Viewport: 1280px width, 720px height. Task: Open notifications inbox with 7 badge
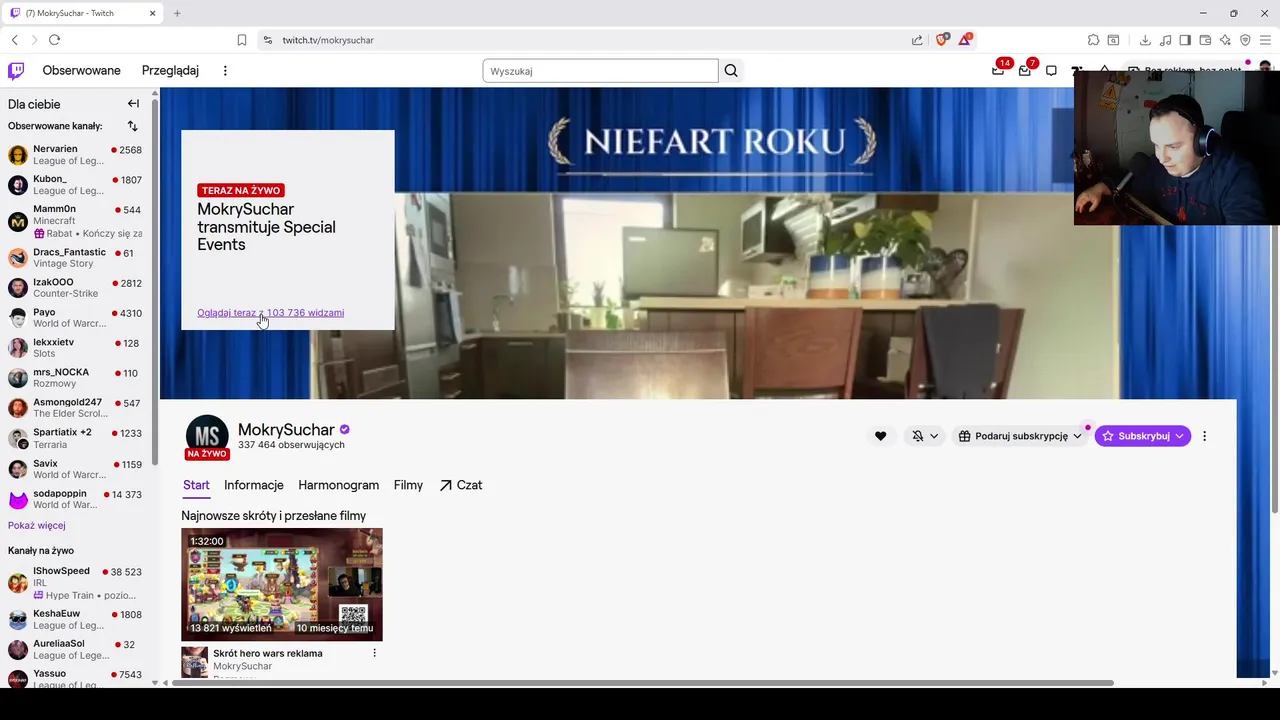pyautogui.click(x=1025, y=71)
